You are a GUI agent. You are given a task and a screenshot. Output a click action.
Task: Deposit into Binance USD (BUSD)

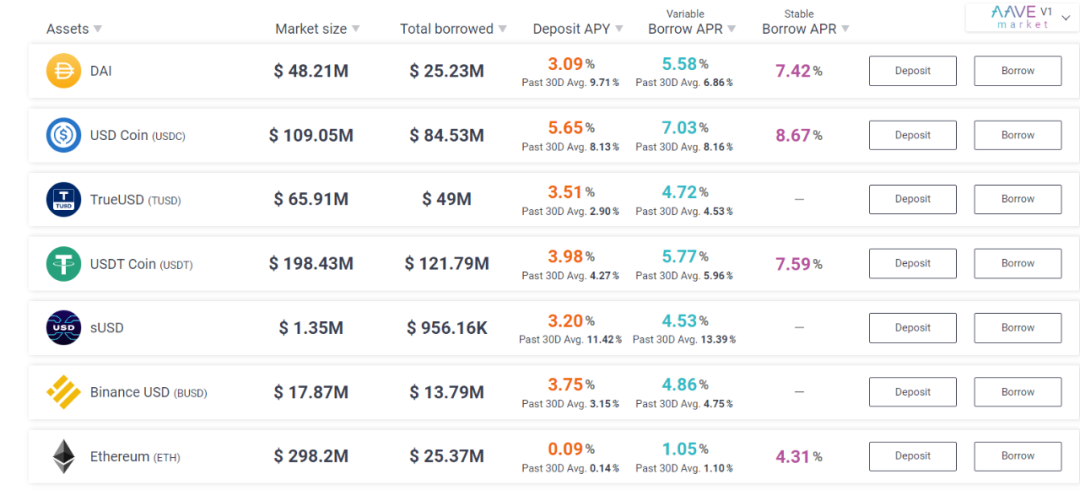[913, 392]
